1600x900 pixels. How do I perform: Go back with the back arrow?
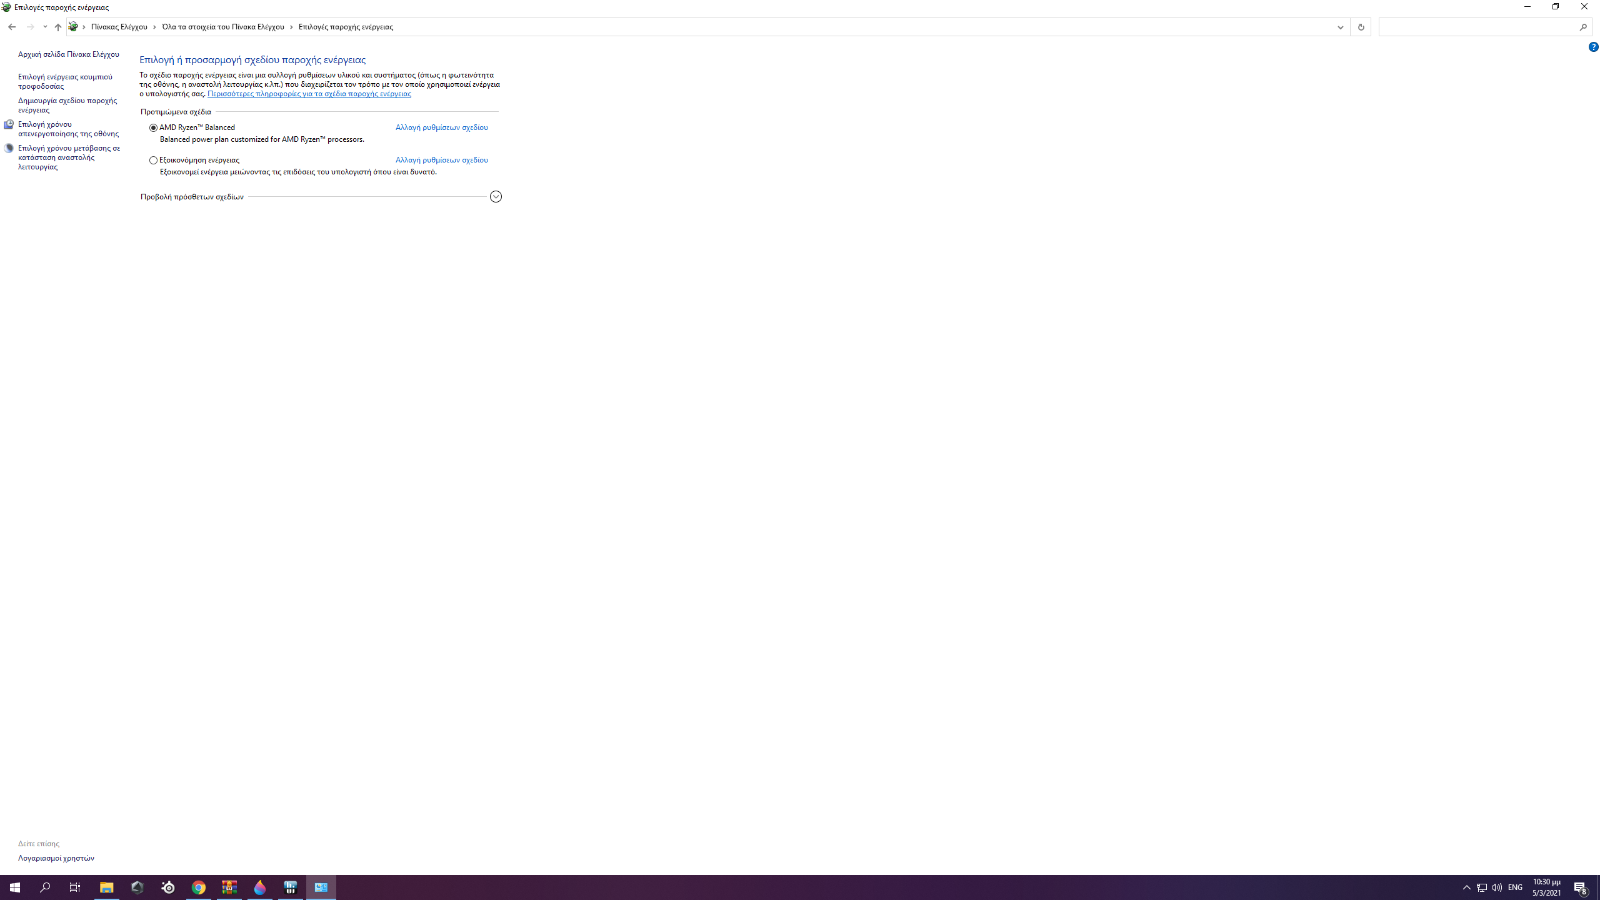coord(12,27)
